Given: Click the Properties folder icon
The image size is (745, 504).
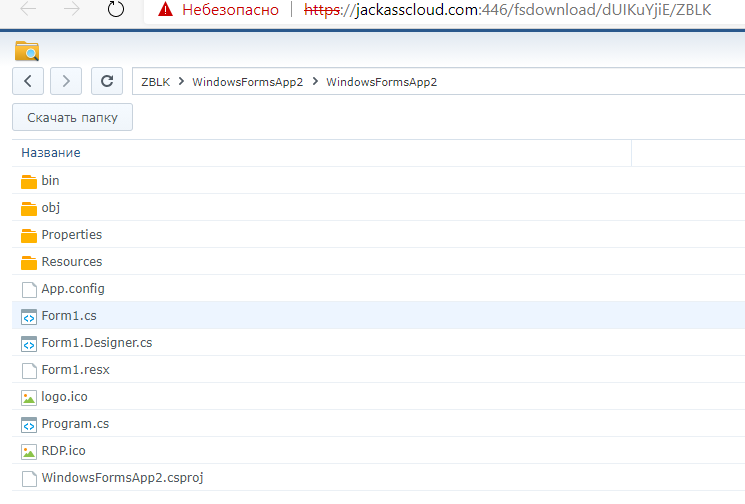Looking at the screenshot, I should (x=29, y=236).
